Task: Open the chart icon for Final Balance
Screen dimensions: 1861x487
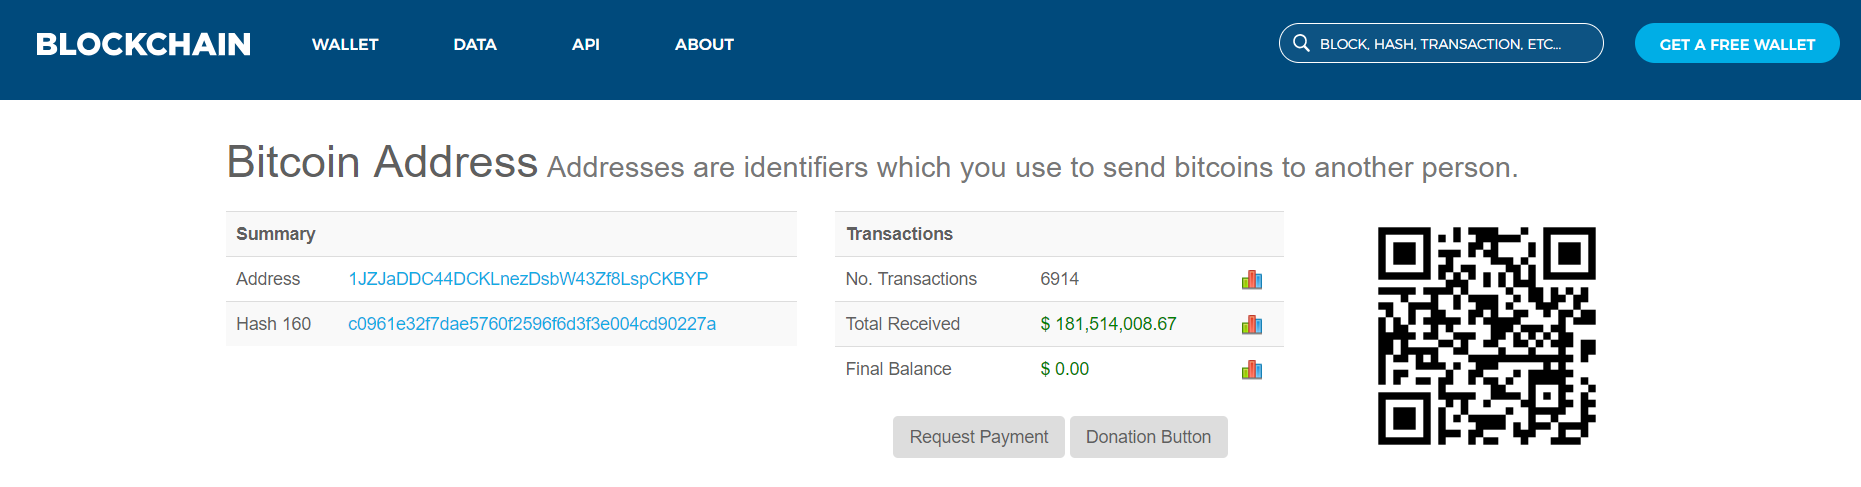Action: click(x=1251, y=370)
